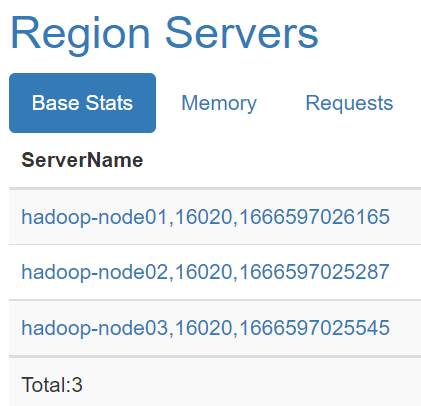Open the hadoop-node02 region server link
The height and width of the screenshot is (406, 421).
(x=206, y=272)
